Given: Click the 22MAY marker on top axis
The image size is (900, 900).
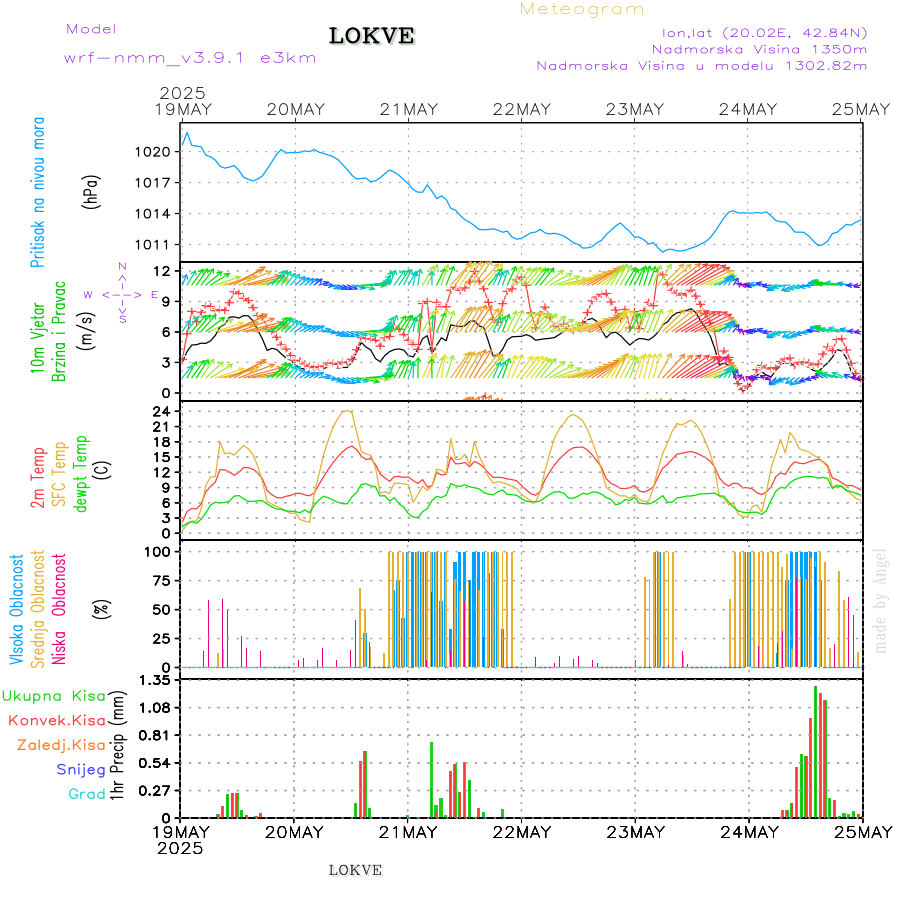Looking at the screenshot, I should pyautogui.click(x=522, y=109).
